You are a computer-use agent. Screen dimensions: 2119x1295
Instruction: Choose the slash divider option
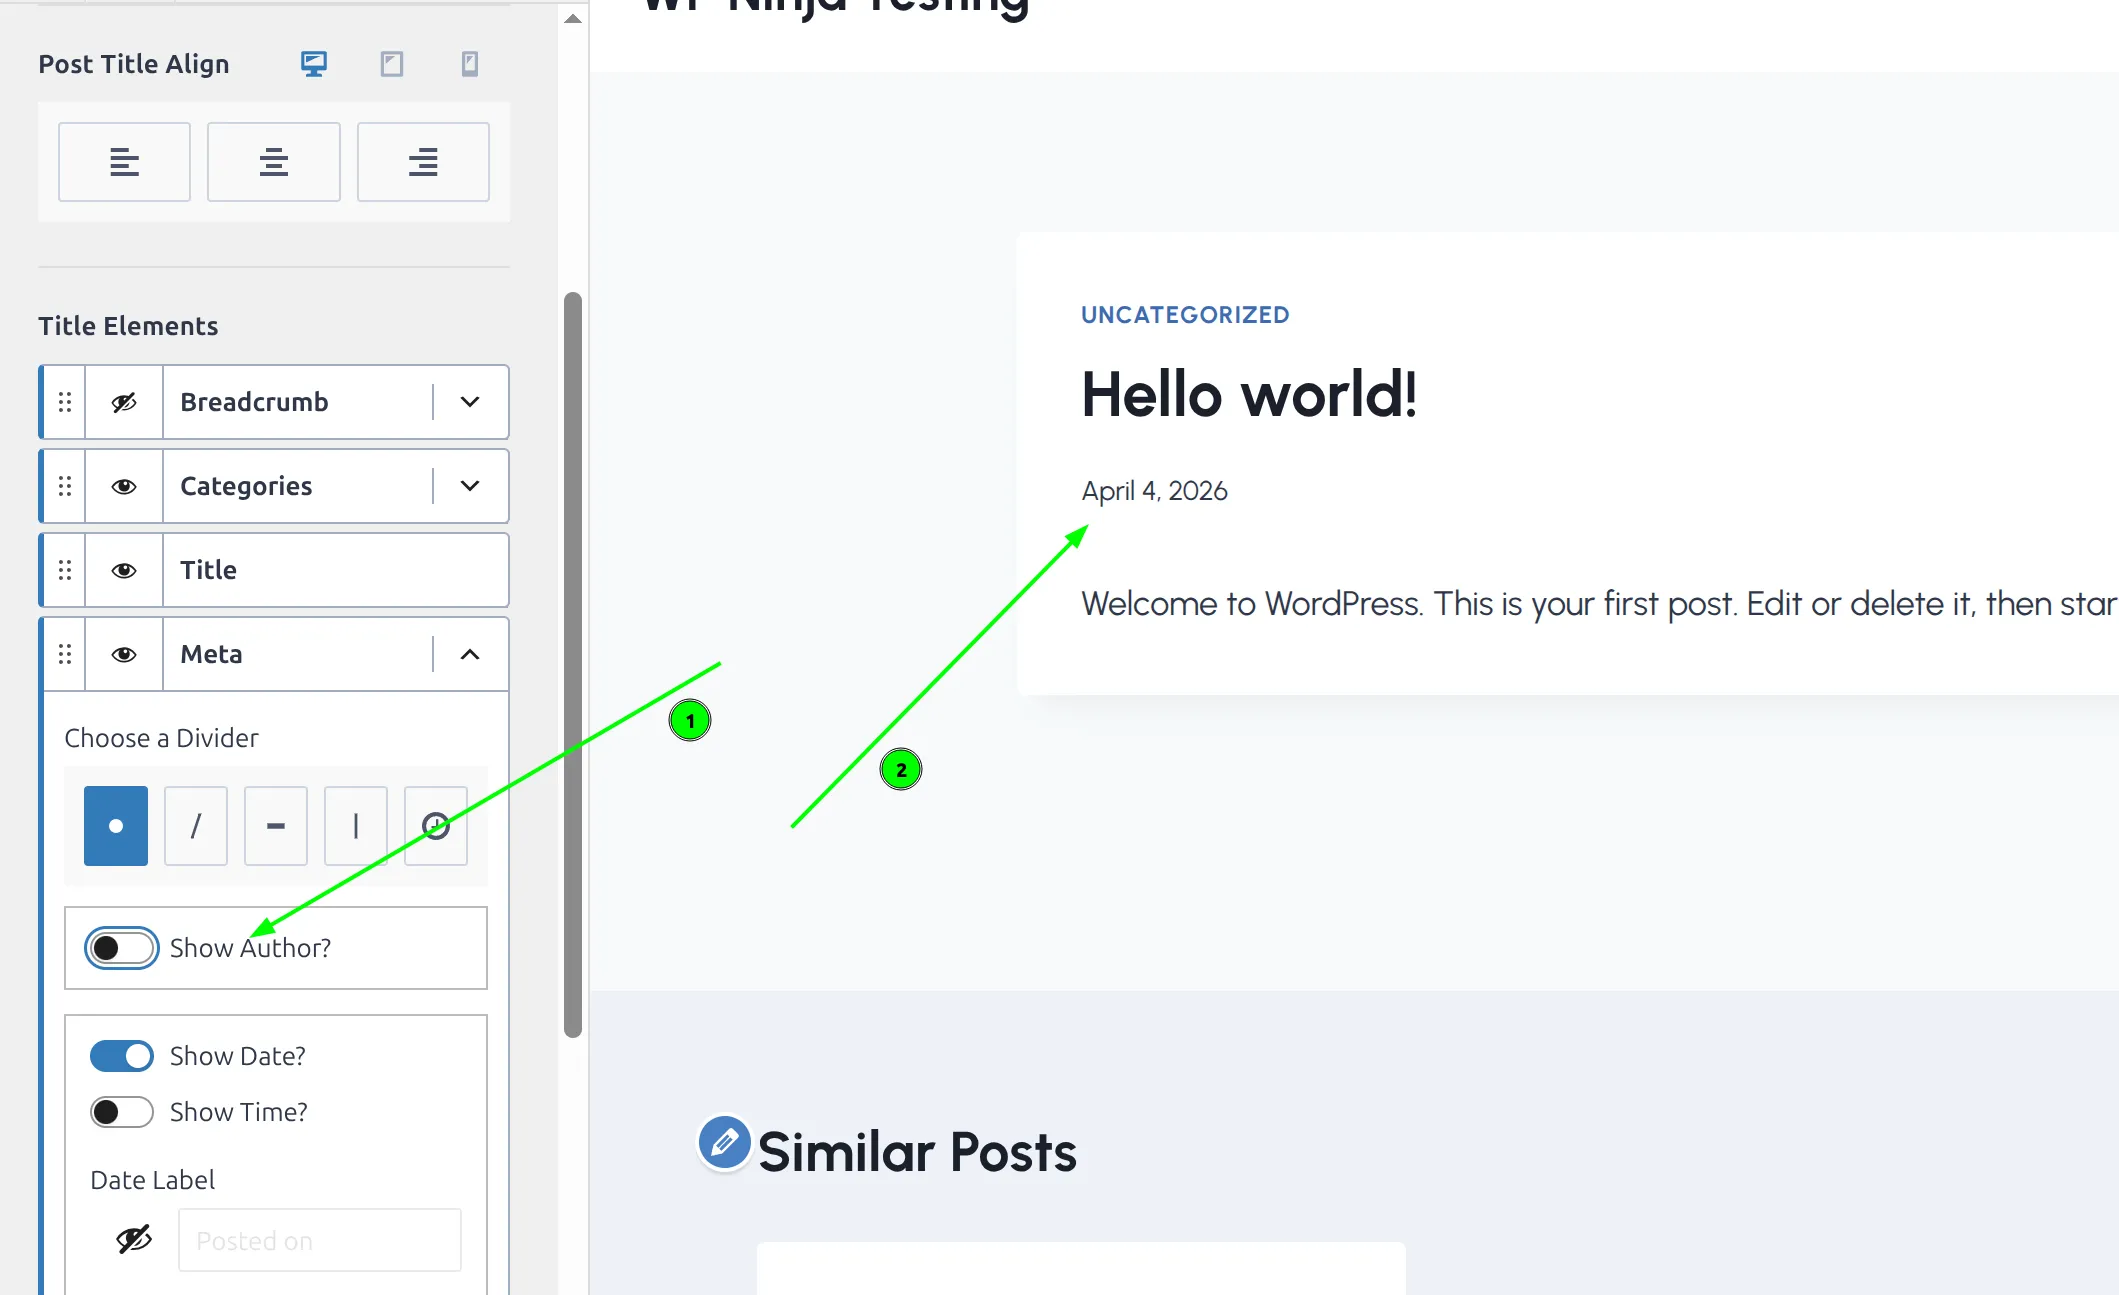pyautogui.click(x=196, y=826)
